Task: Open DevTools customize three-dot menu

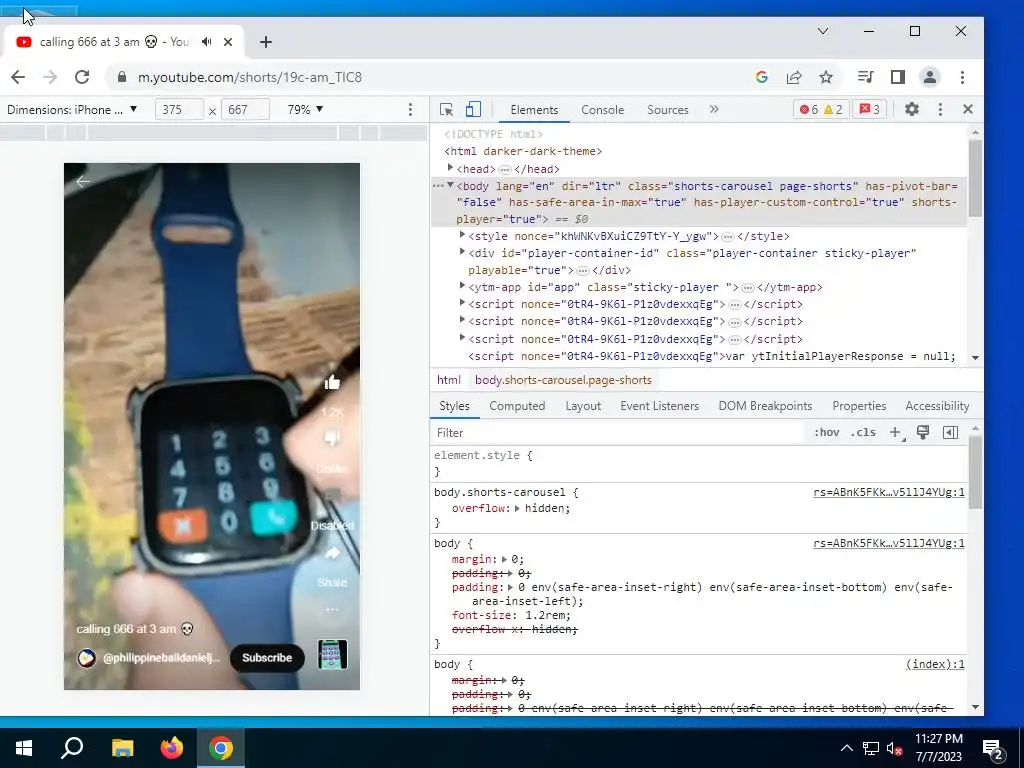Action: tap(940, 110)
